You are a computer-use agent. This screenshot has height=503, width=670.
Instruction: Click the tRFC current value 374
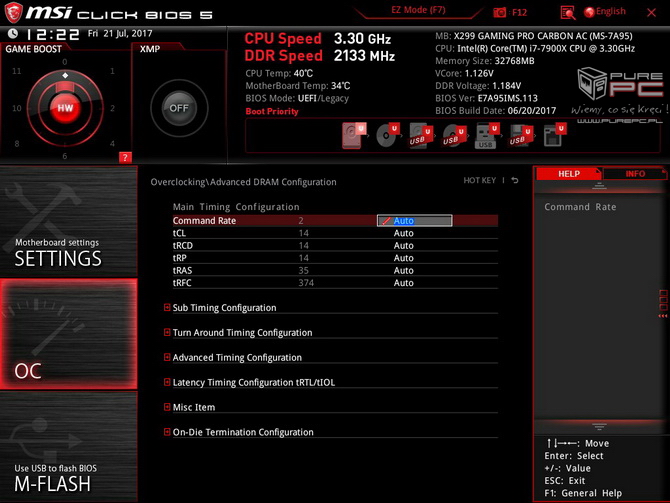(x=306, y=282)
